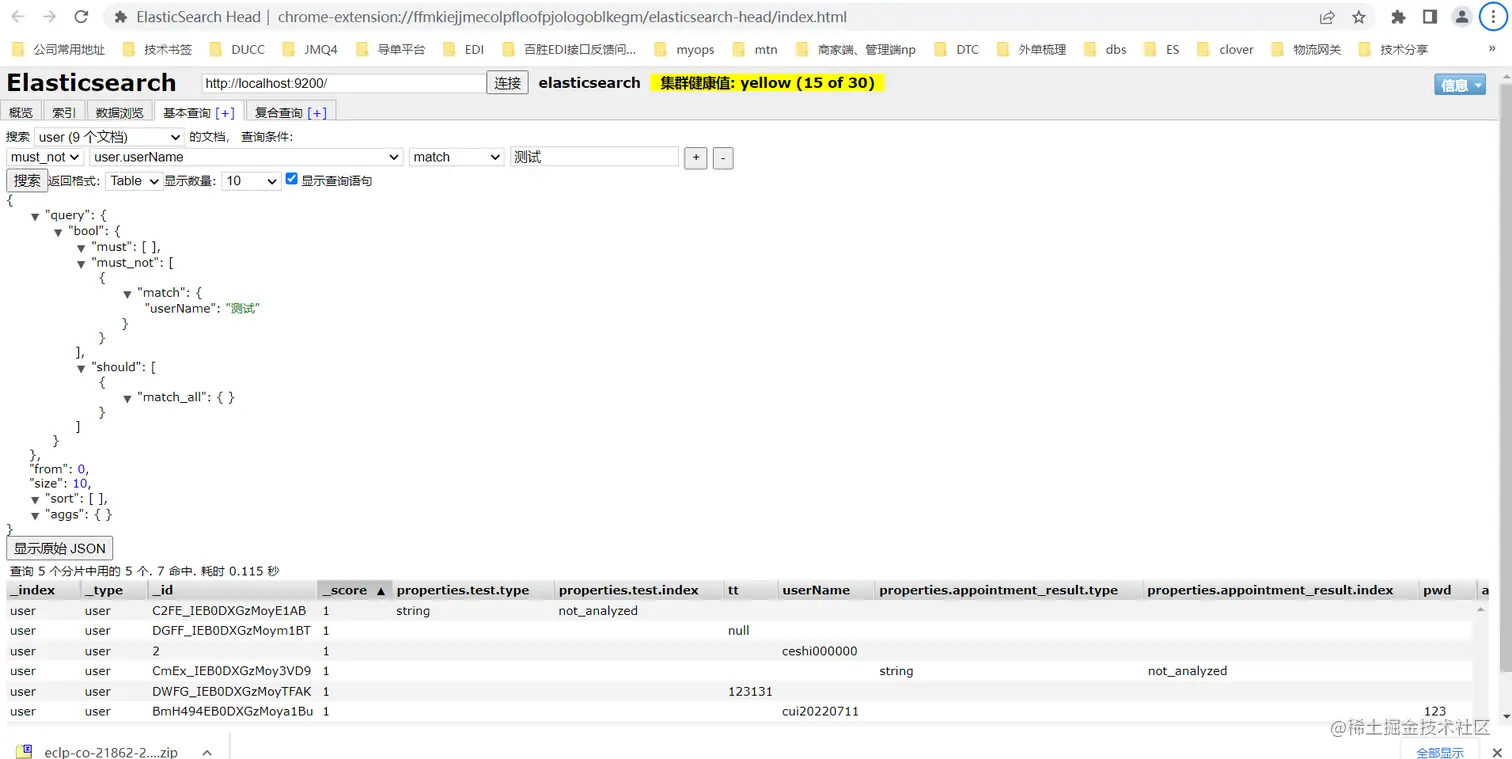Add a new 复合查询 tab with [+]
This screenshot has height=759, width=1512.
[x=317, y=113]
